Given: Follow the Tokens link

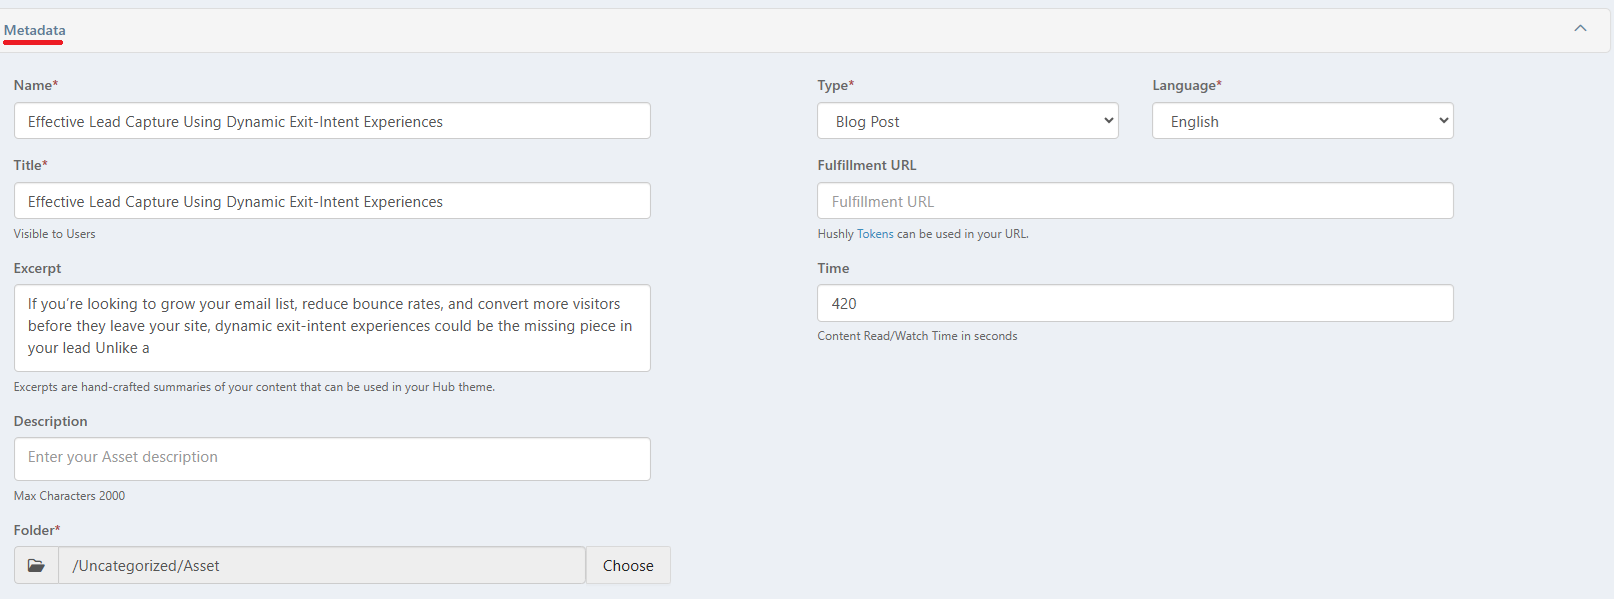Looking at the screenshot, I should (875, 234).
